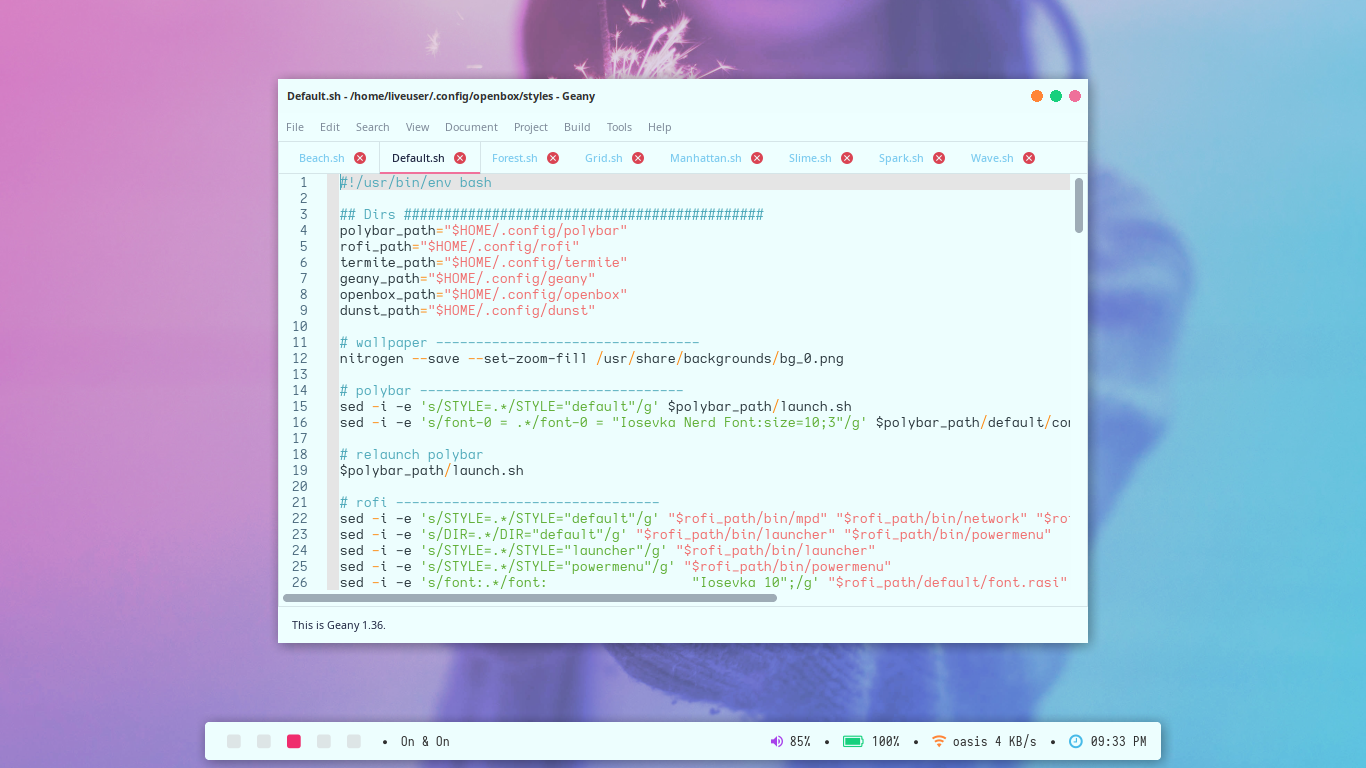Viewport: 1366px width, 768px height.
Task: Click the openbox_path variable on line 8
Action: [x=387, y=294]
